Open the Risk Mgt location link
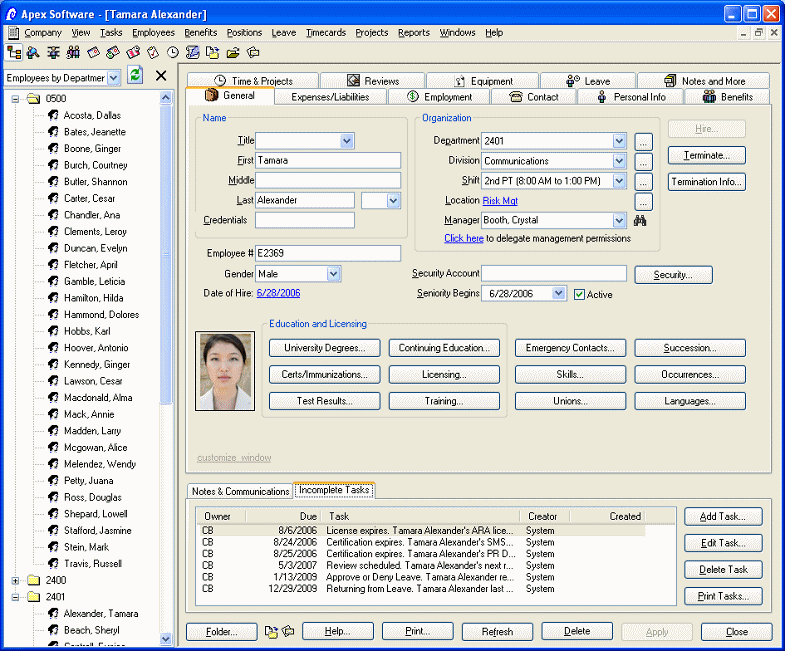Screen dimensions: 785x651 tap(500, 201)
